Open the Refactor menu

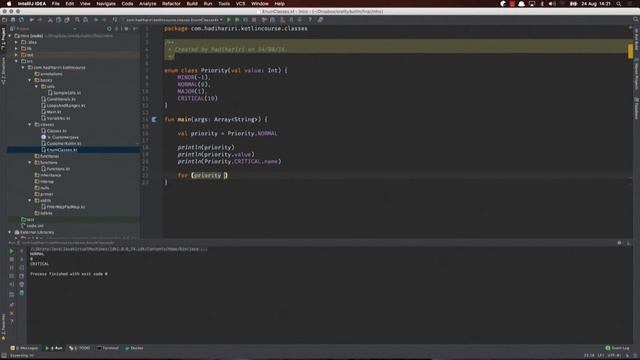(x=171, y=4)
